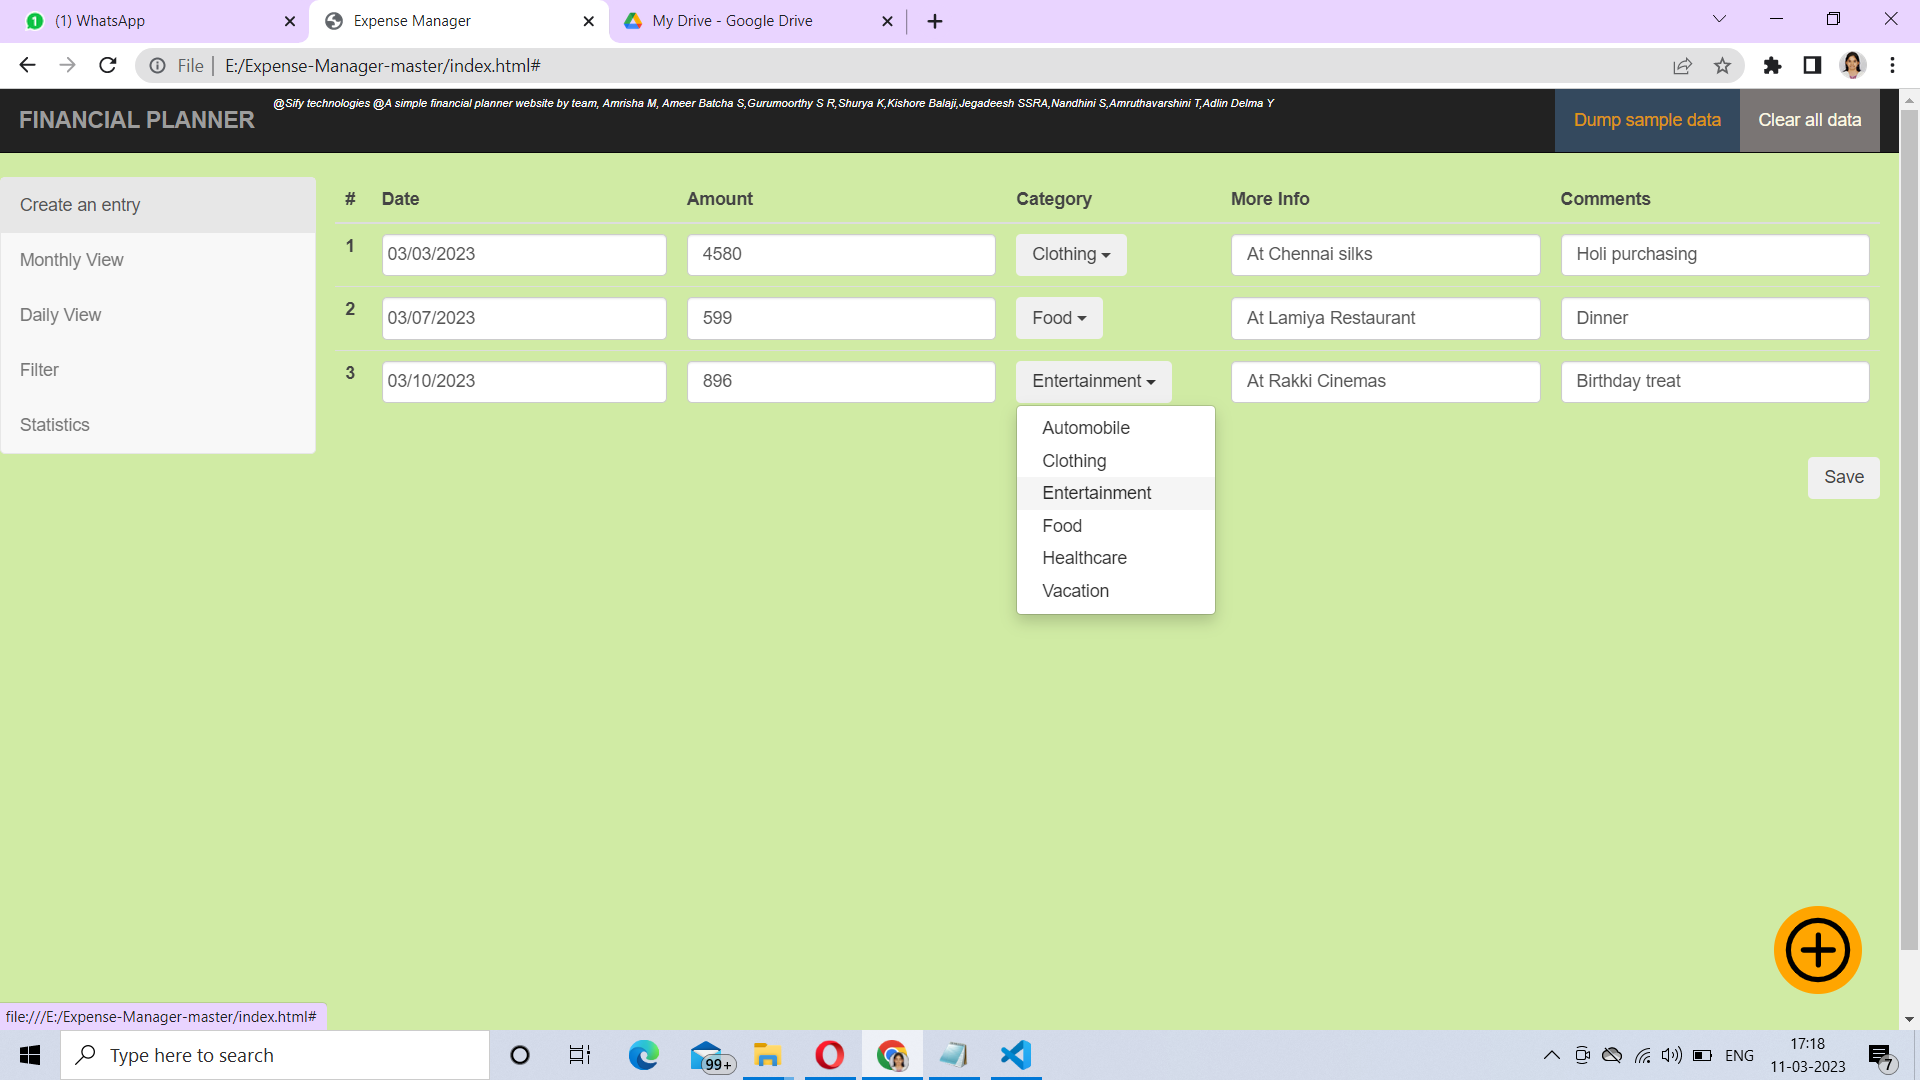
Task: Click the orange plus button to add entry
Action: pos(1817,949)
